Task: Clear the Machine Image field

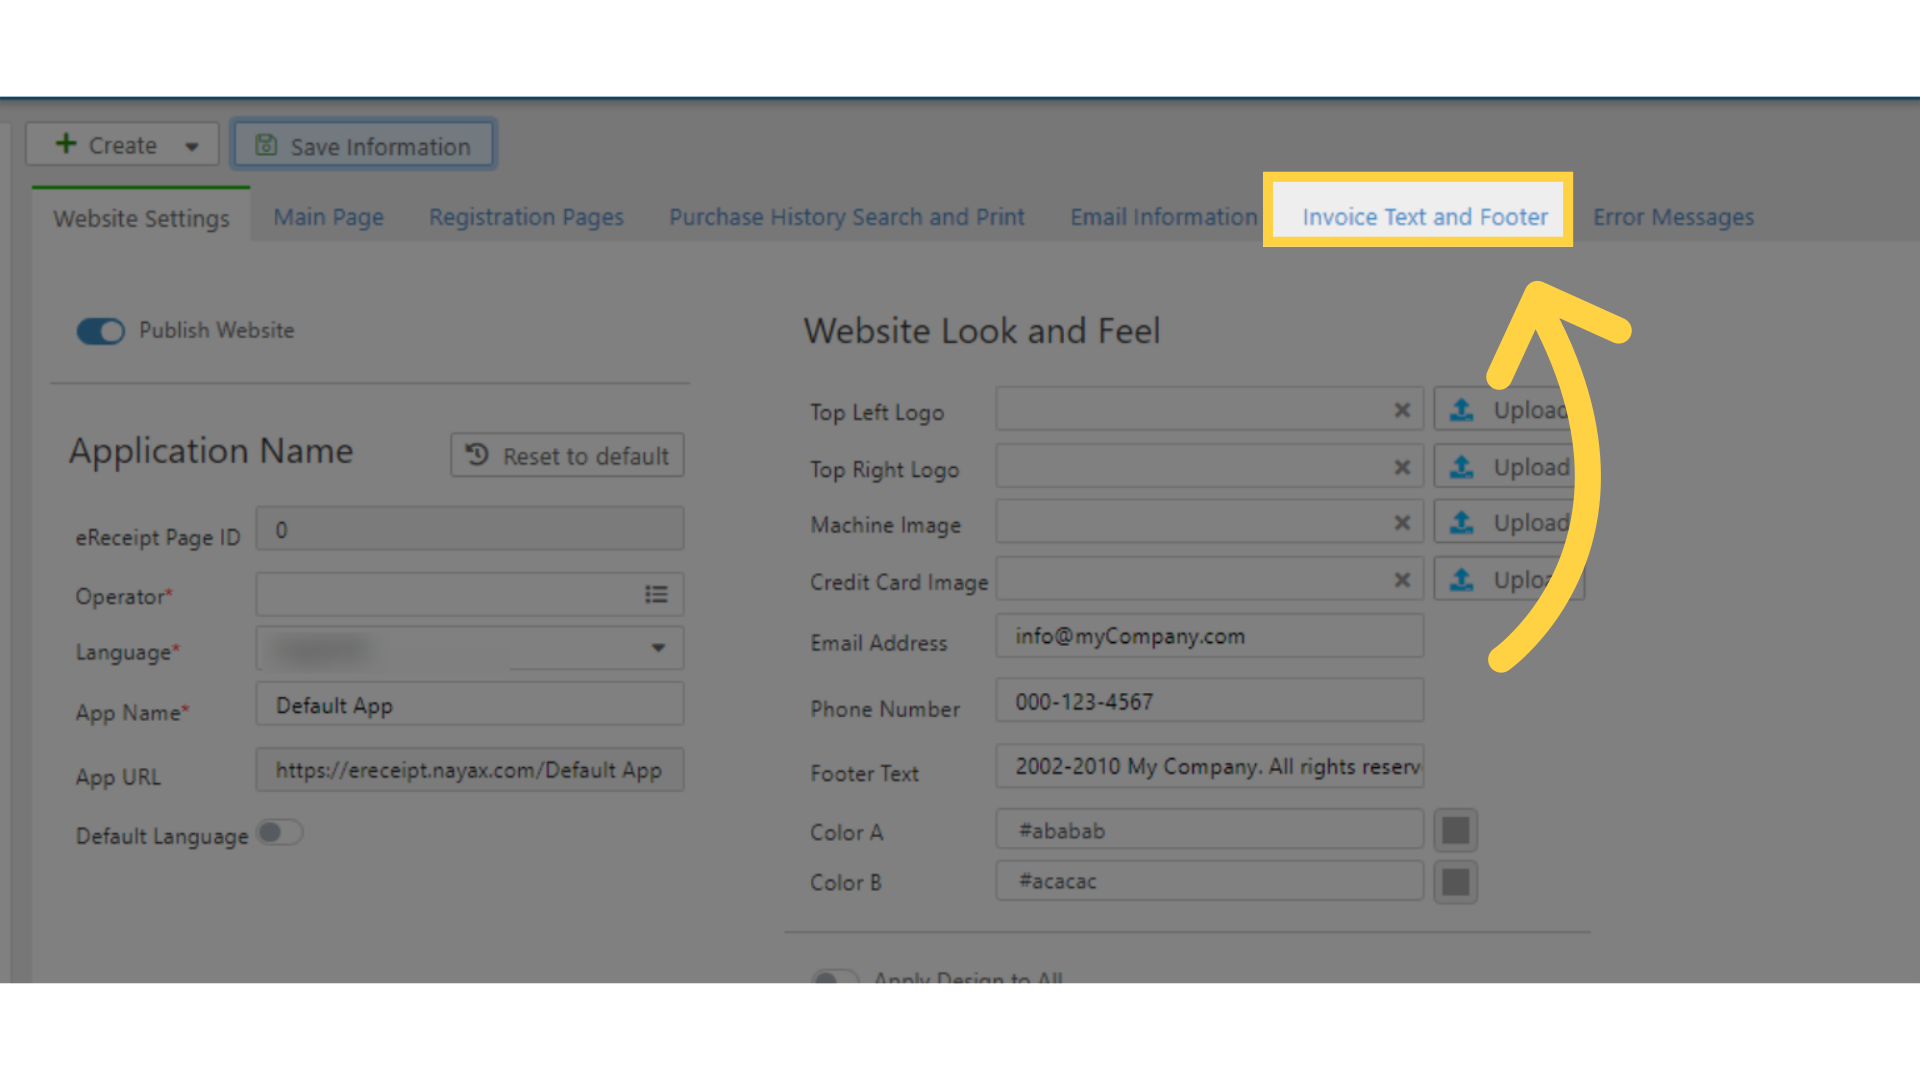Action: pyautogui.click(x=1402, y=523)
